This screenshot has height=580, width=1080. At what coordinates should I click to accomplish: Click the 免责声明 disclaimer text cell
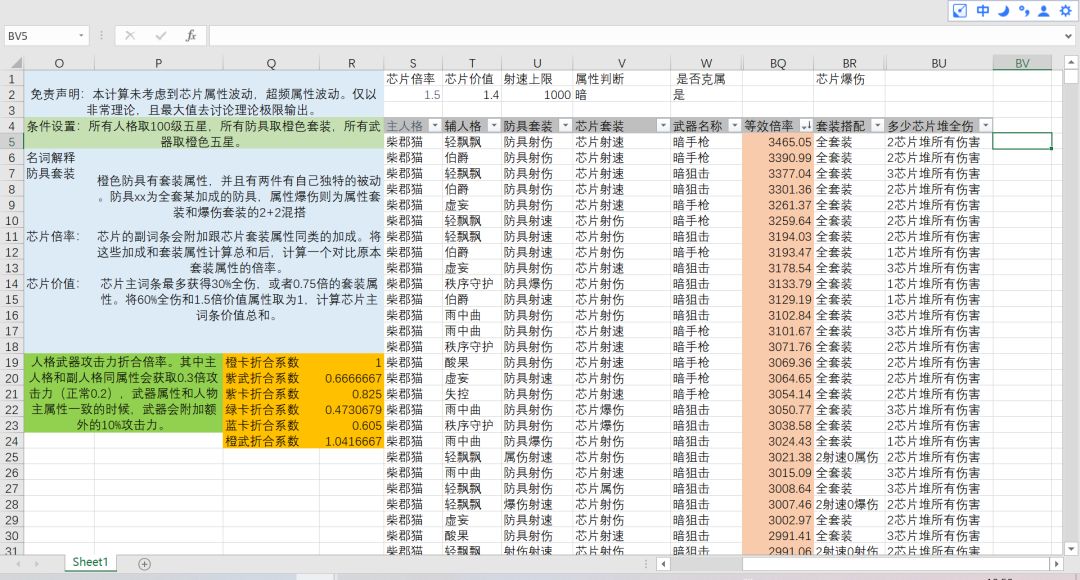pyautogui.click(x=204, y=102)
